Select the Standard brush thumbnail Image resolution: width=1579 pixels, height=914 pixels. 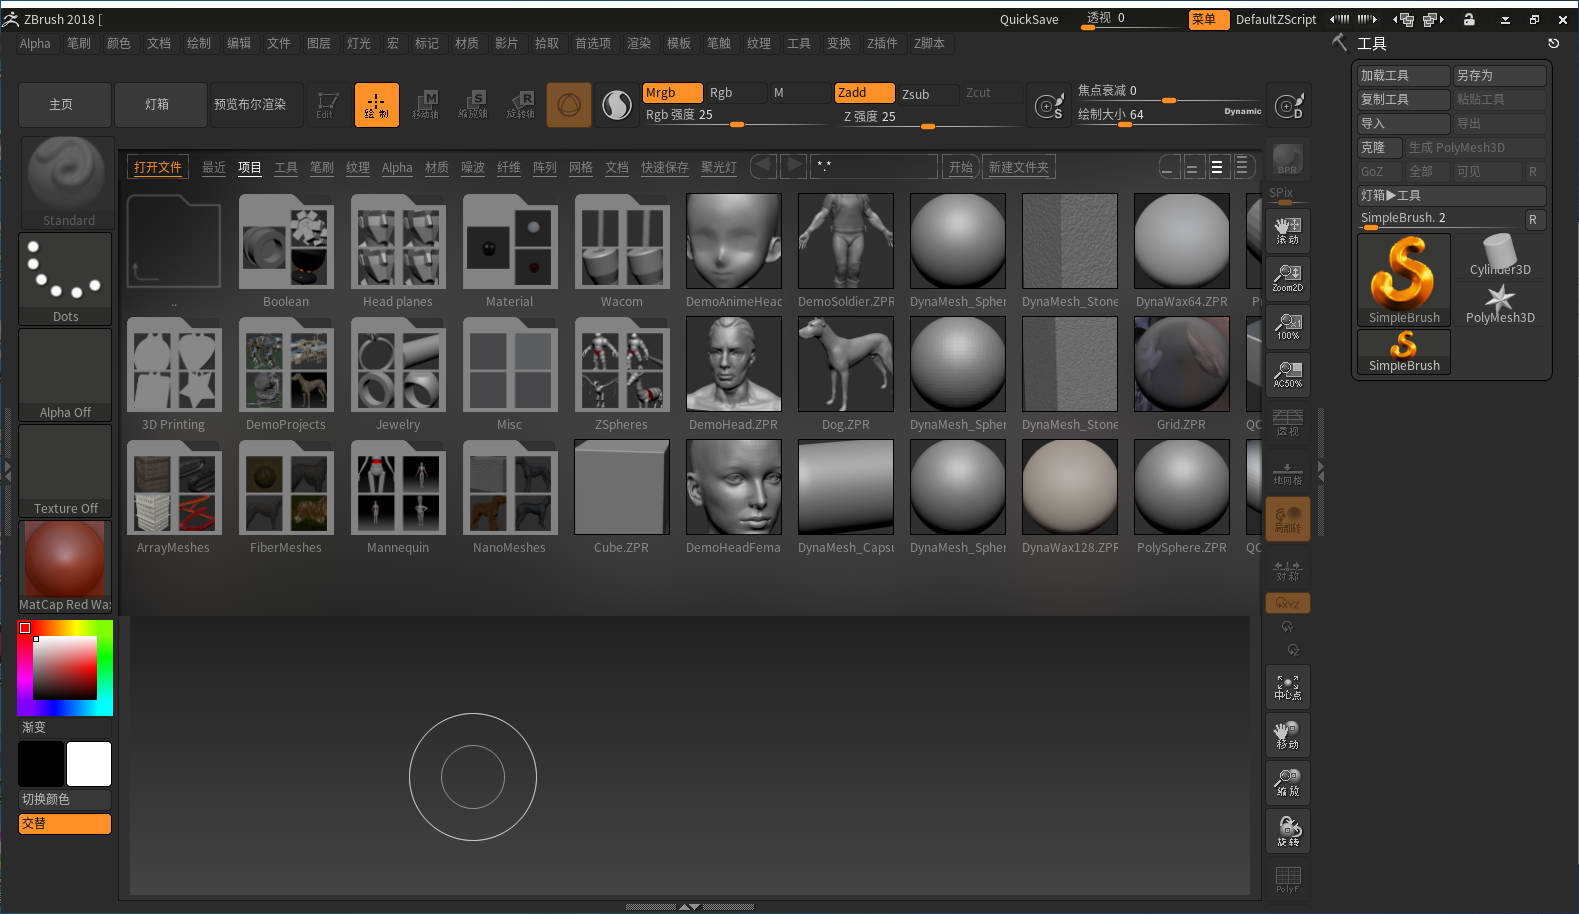66,182
